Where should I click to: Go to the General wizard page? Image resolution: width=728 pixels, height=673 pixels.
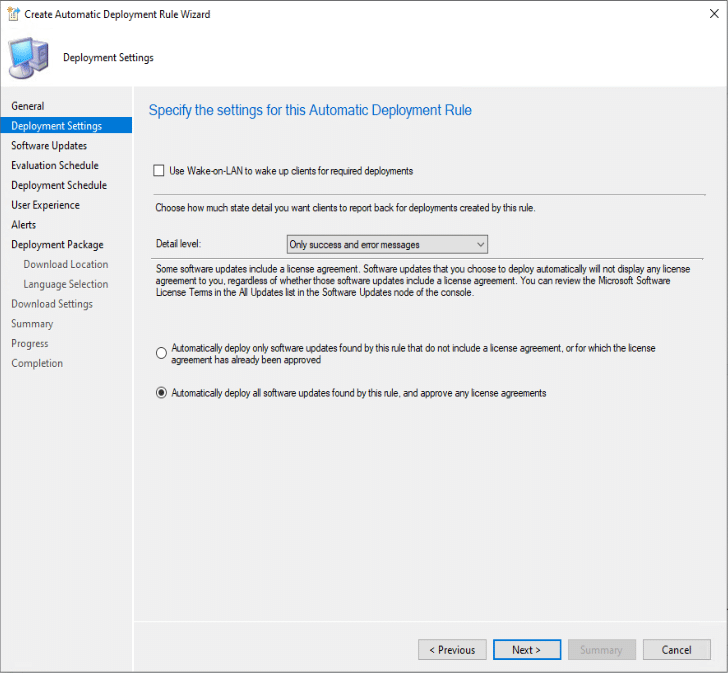tap(28, 106)
